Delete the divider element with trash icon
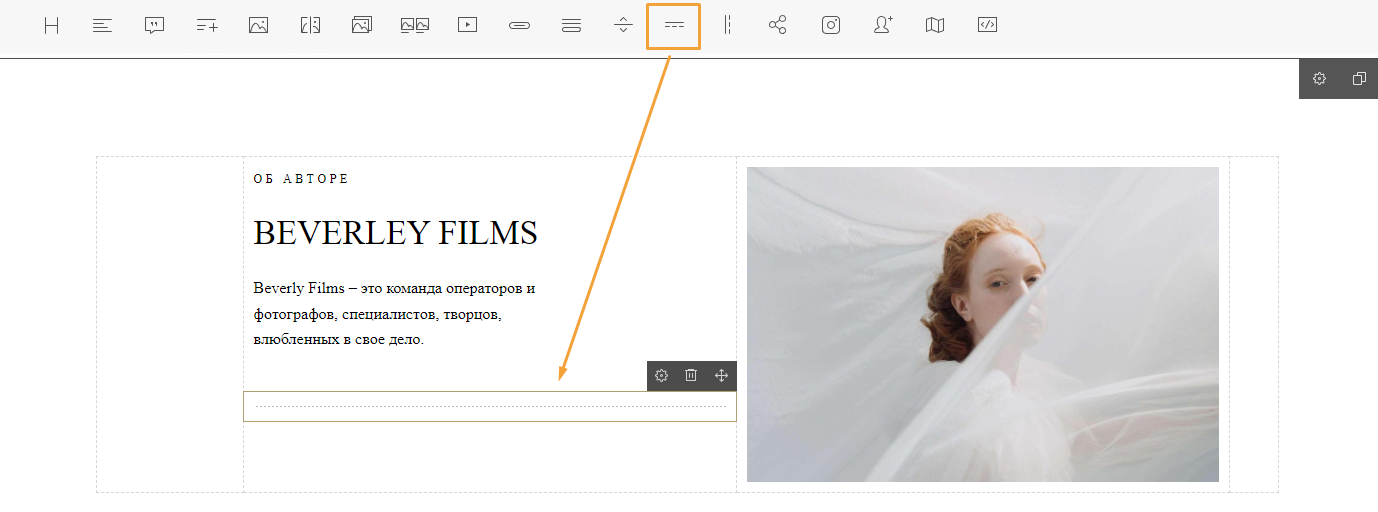Viewport: 1378px width, 512px height. pos(691,376)
